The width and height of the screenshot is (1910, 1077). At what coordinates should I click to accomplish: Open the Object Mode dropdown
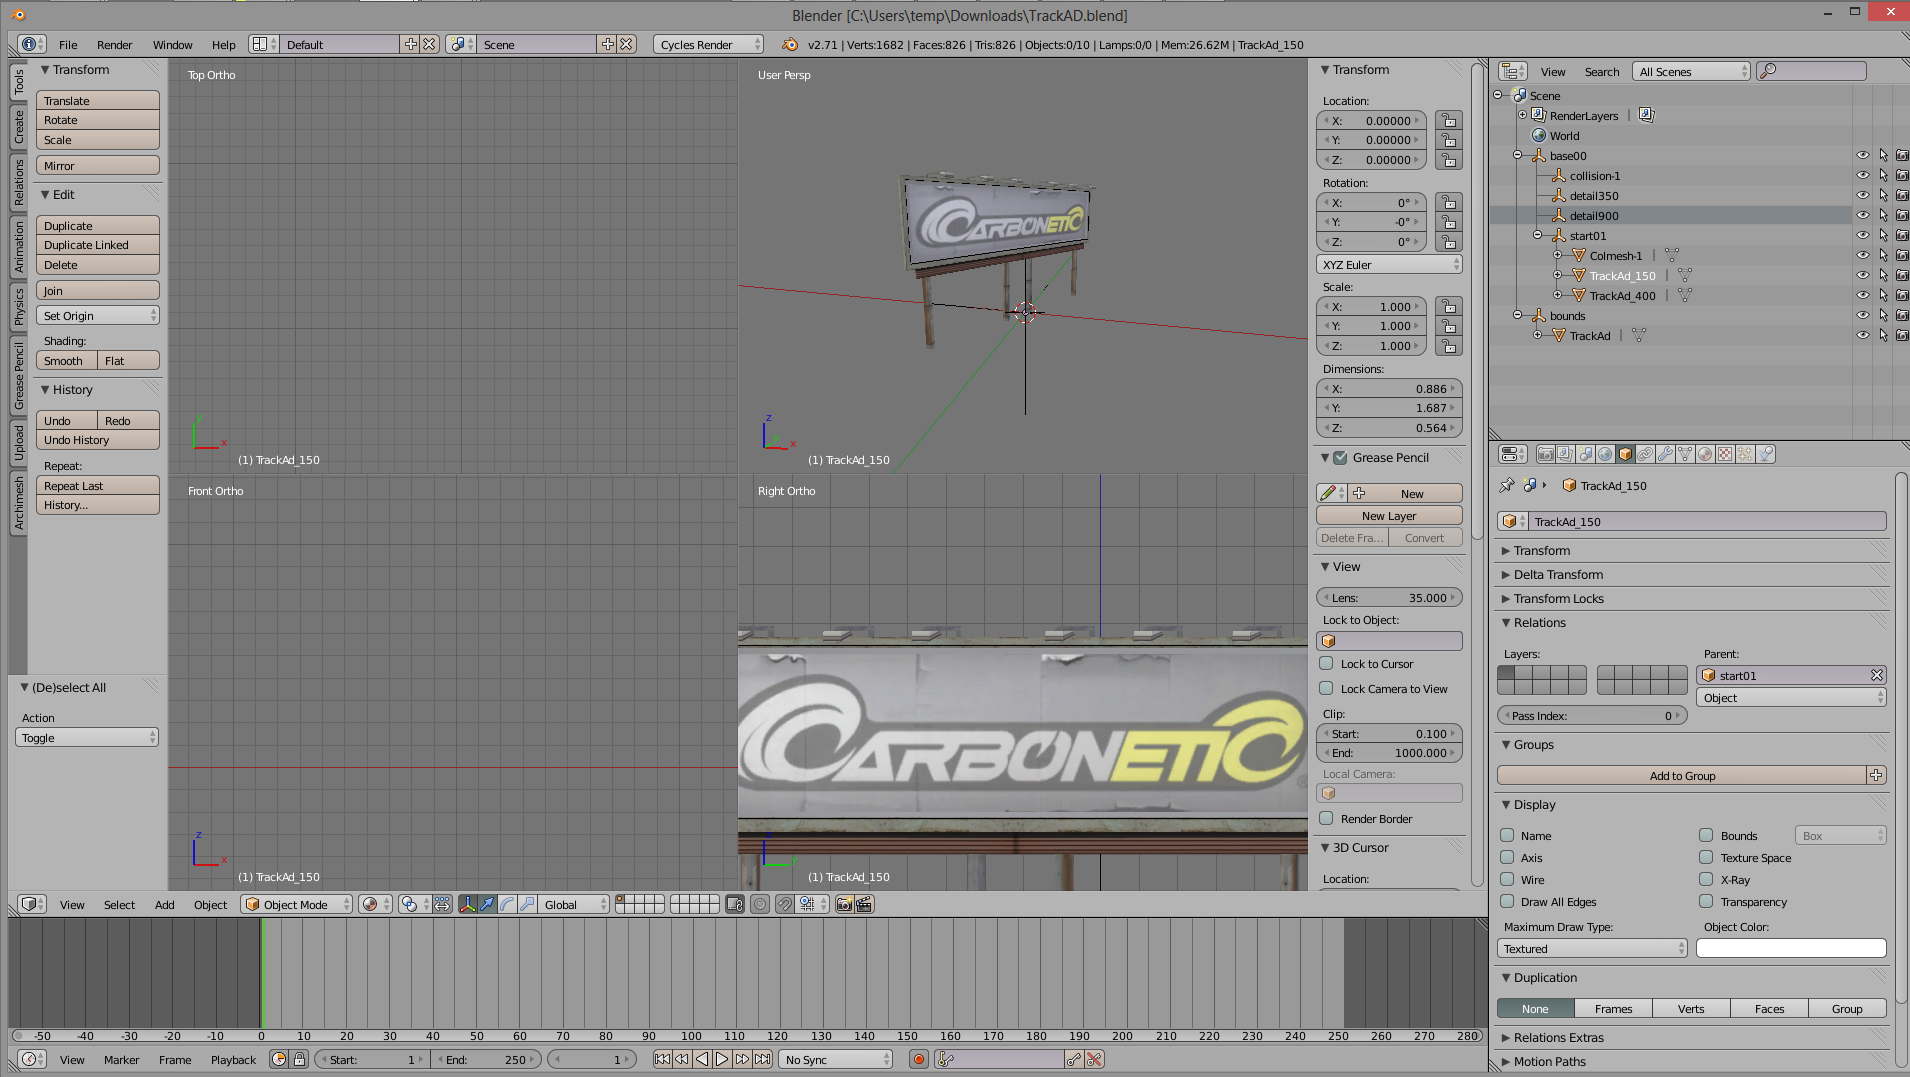[x=297, y=904]
